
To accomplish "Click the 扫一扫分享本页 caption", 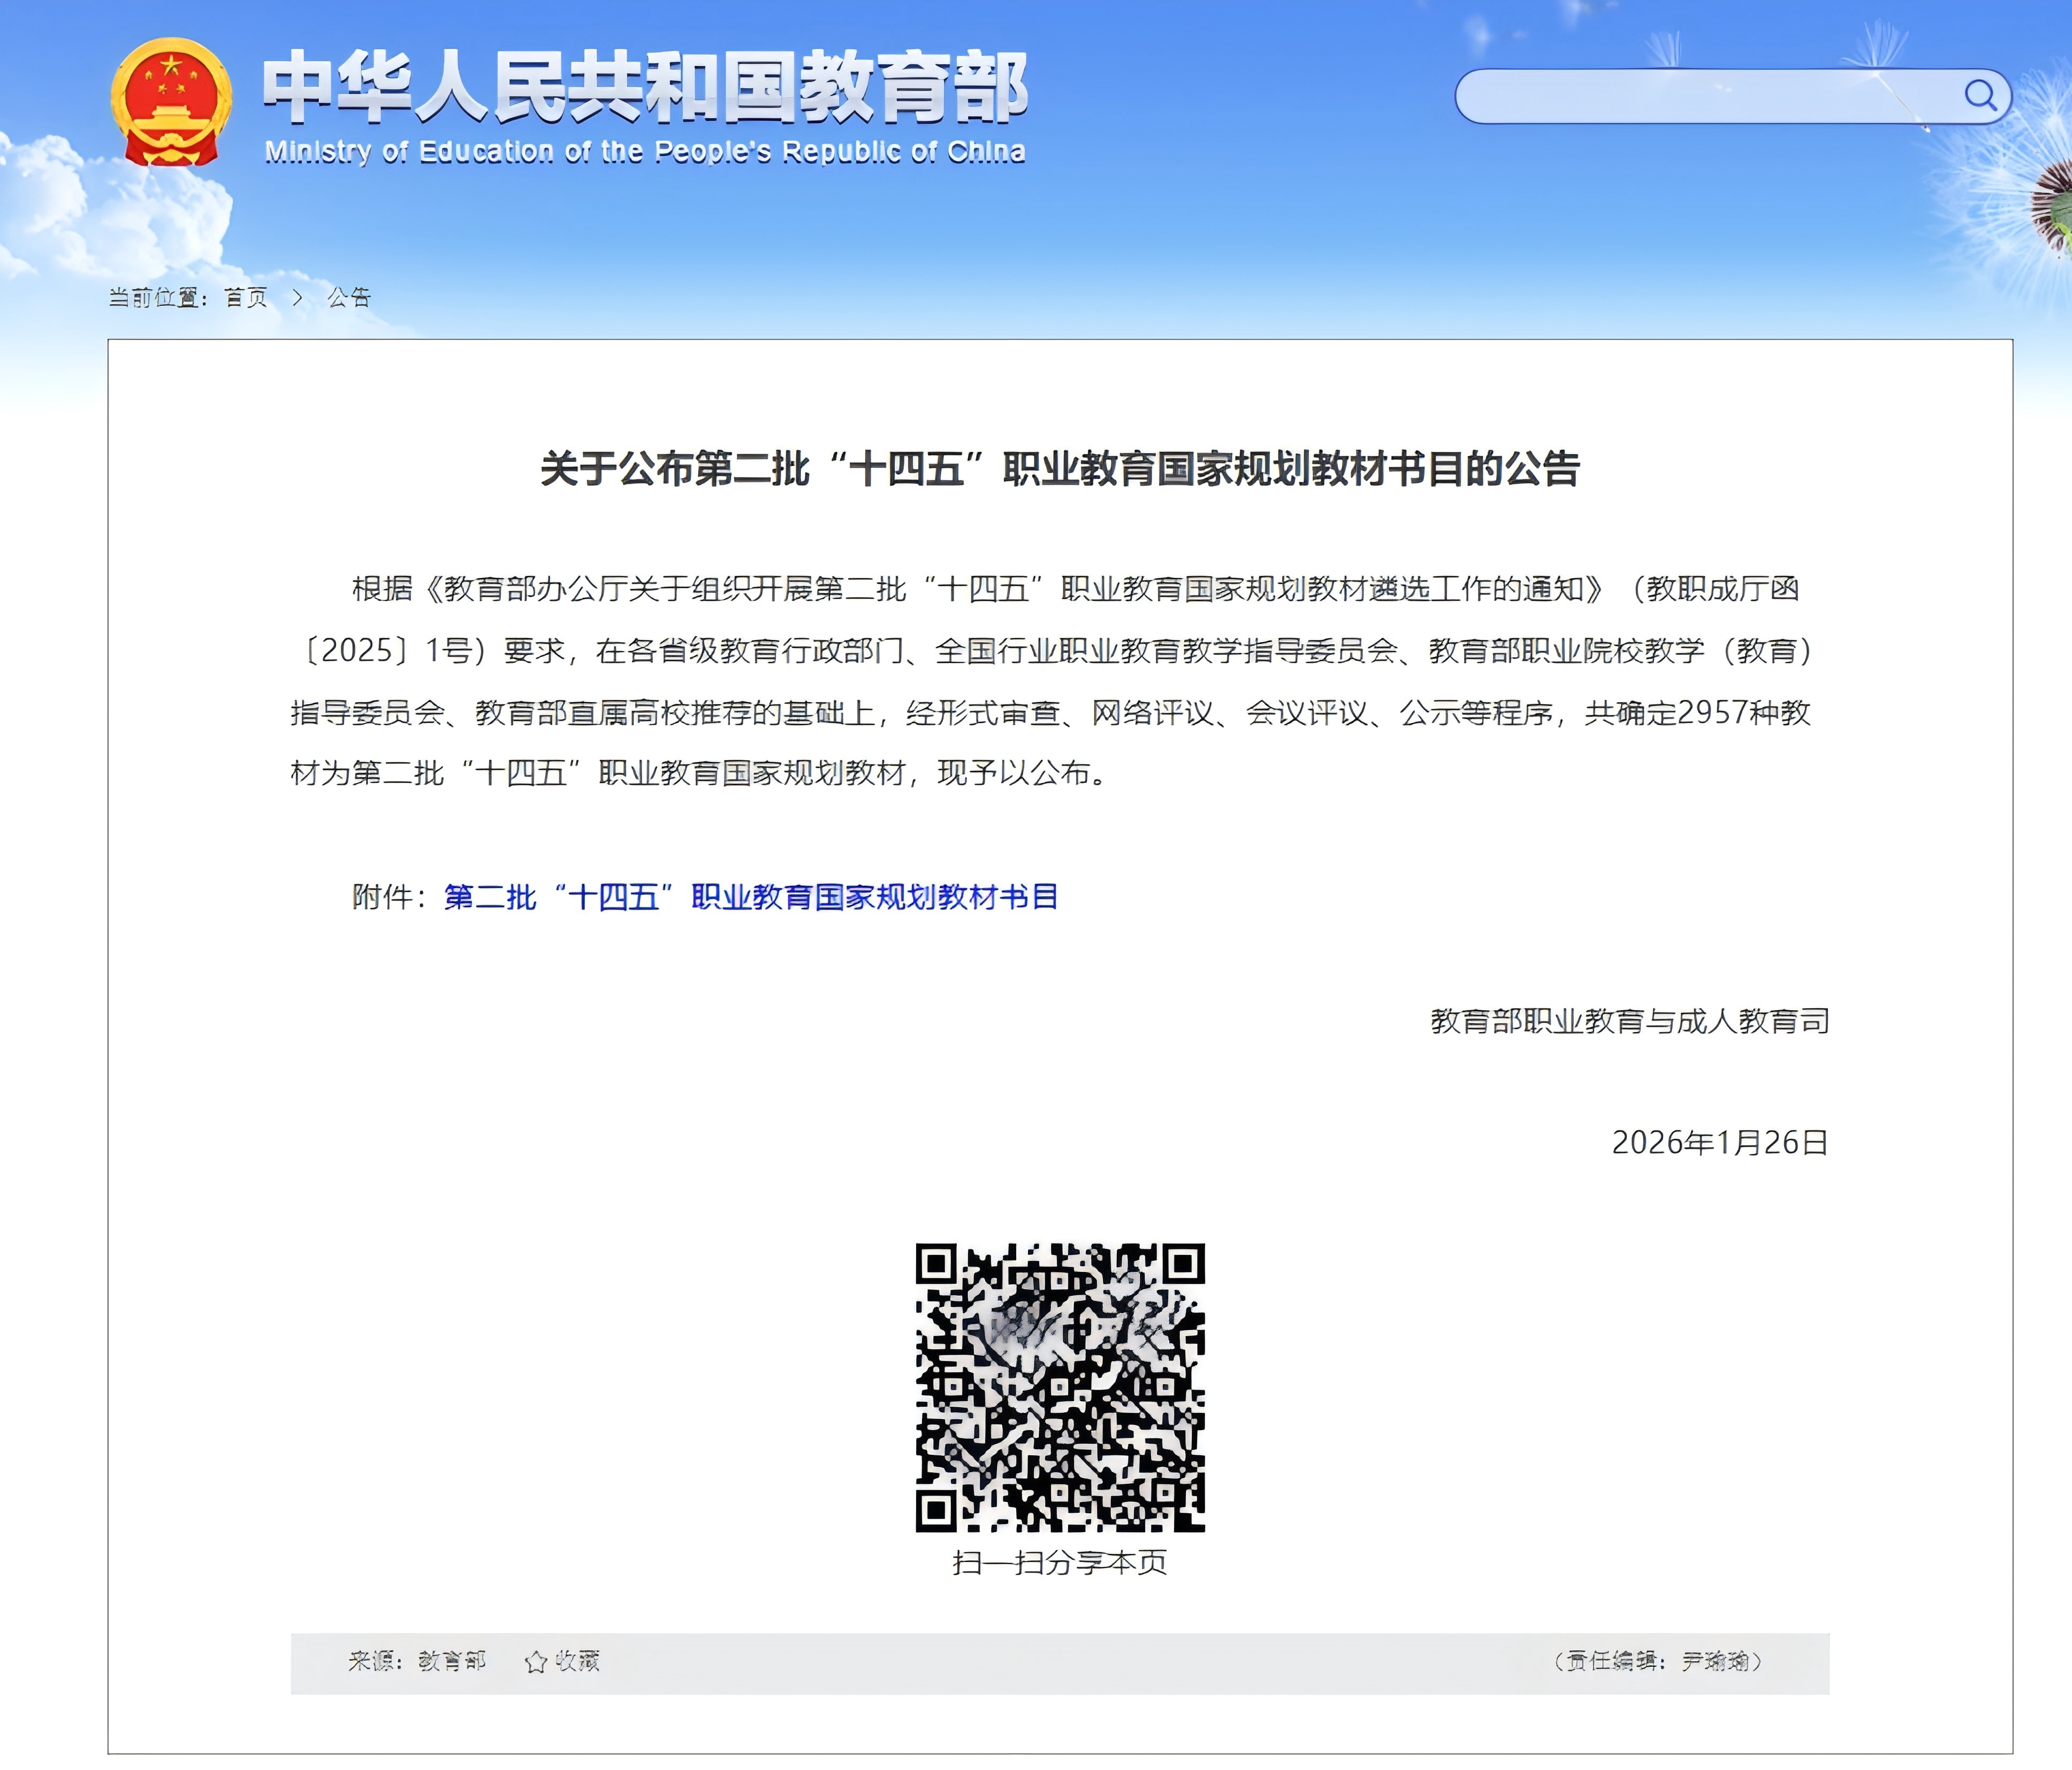I will 1060,1563.
